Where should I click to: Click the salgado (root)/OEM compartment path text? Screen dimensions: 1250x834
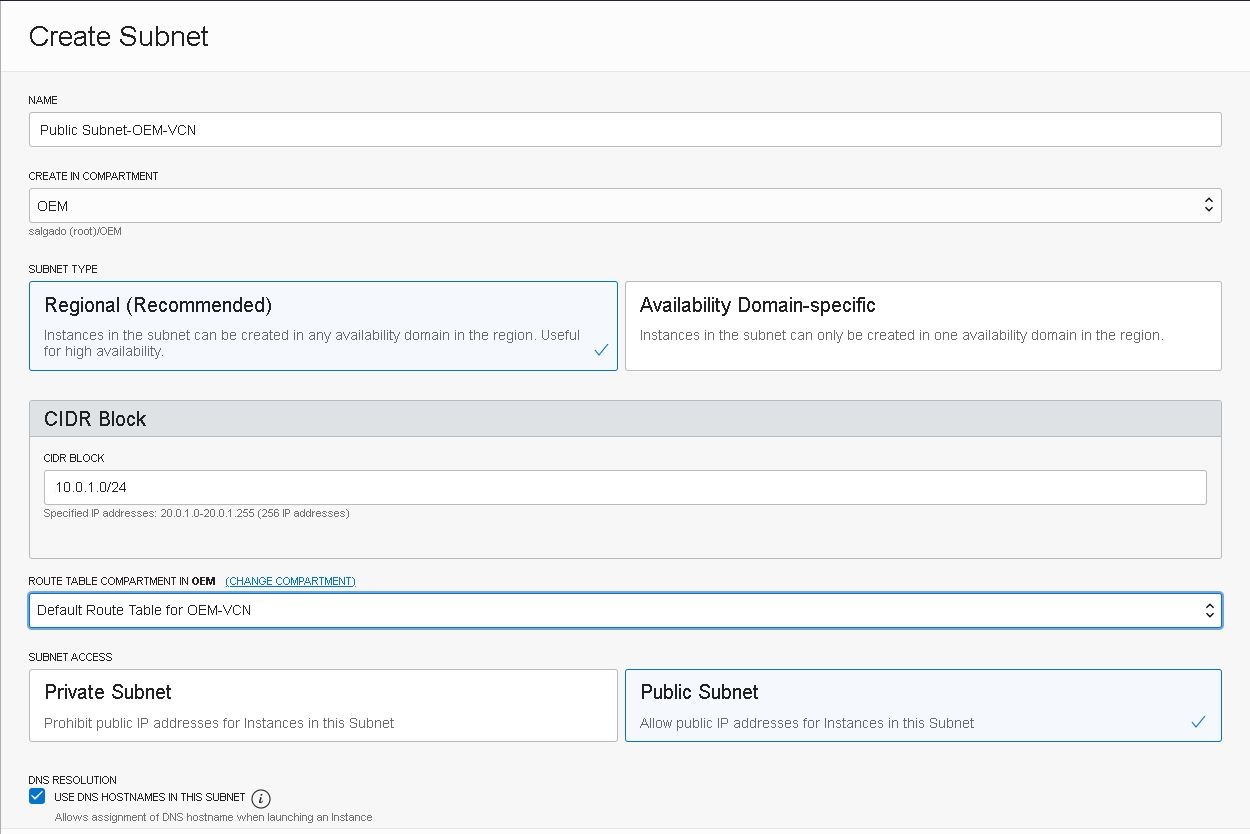(x=75, y=232)
